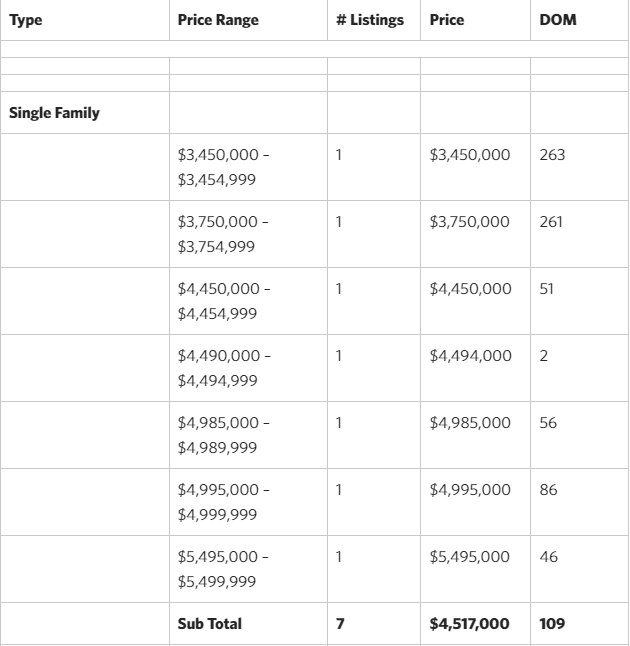The height and width of the screenshot is (646, 630).
Task: Click the $4,517,000 subtotal price
Action: point(469,624)
